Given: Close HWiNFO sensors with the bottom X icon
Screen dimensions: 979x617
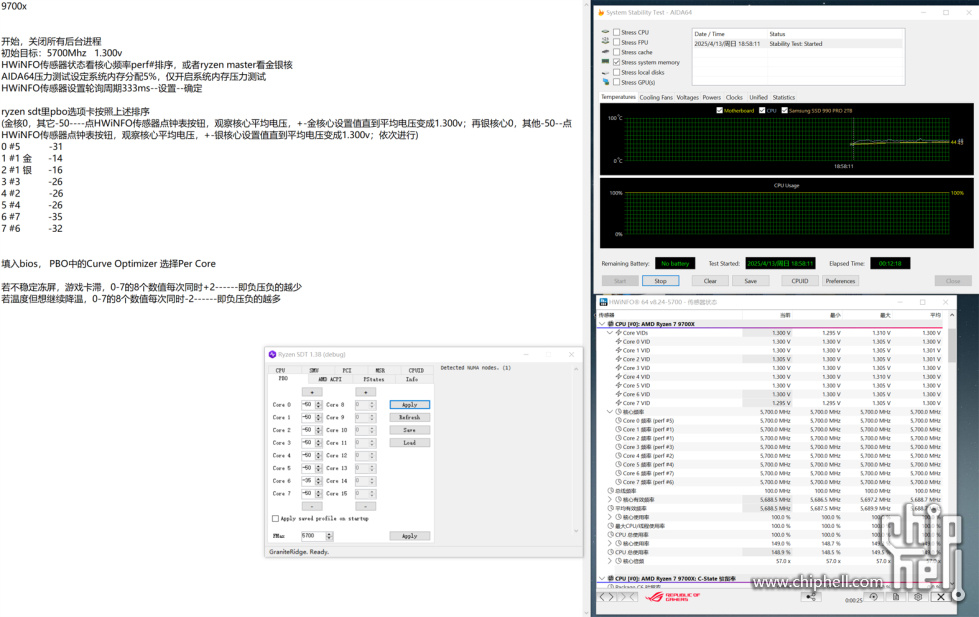Looking at the screenshot, I should click(941, 597).
